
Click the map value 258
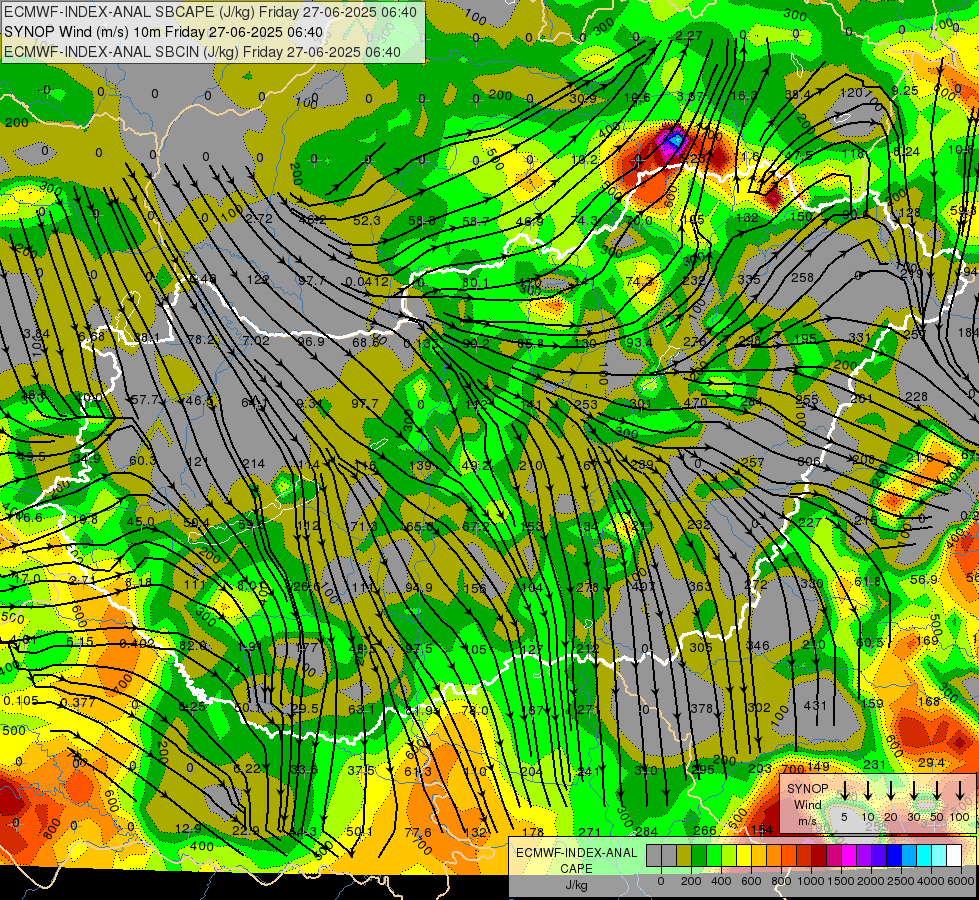(803, 277)
